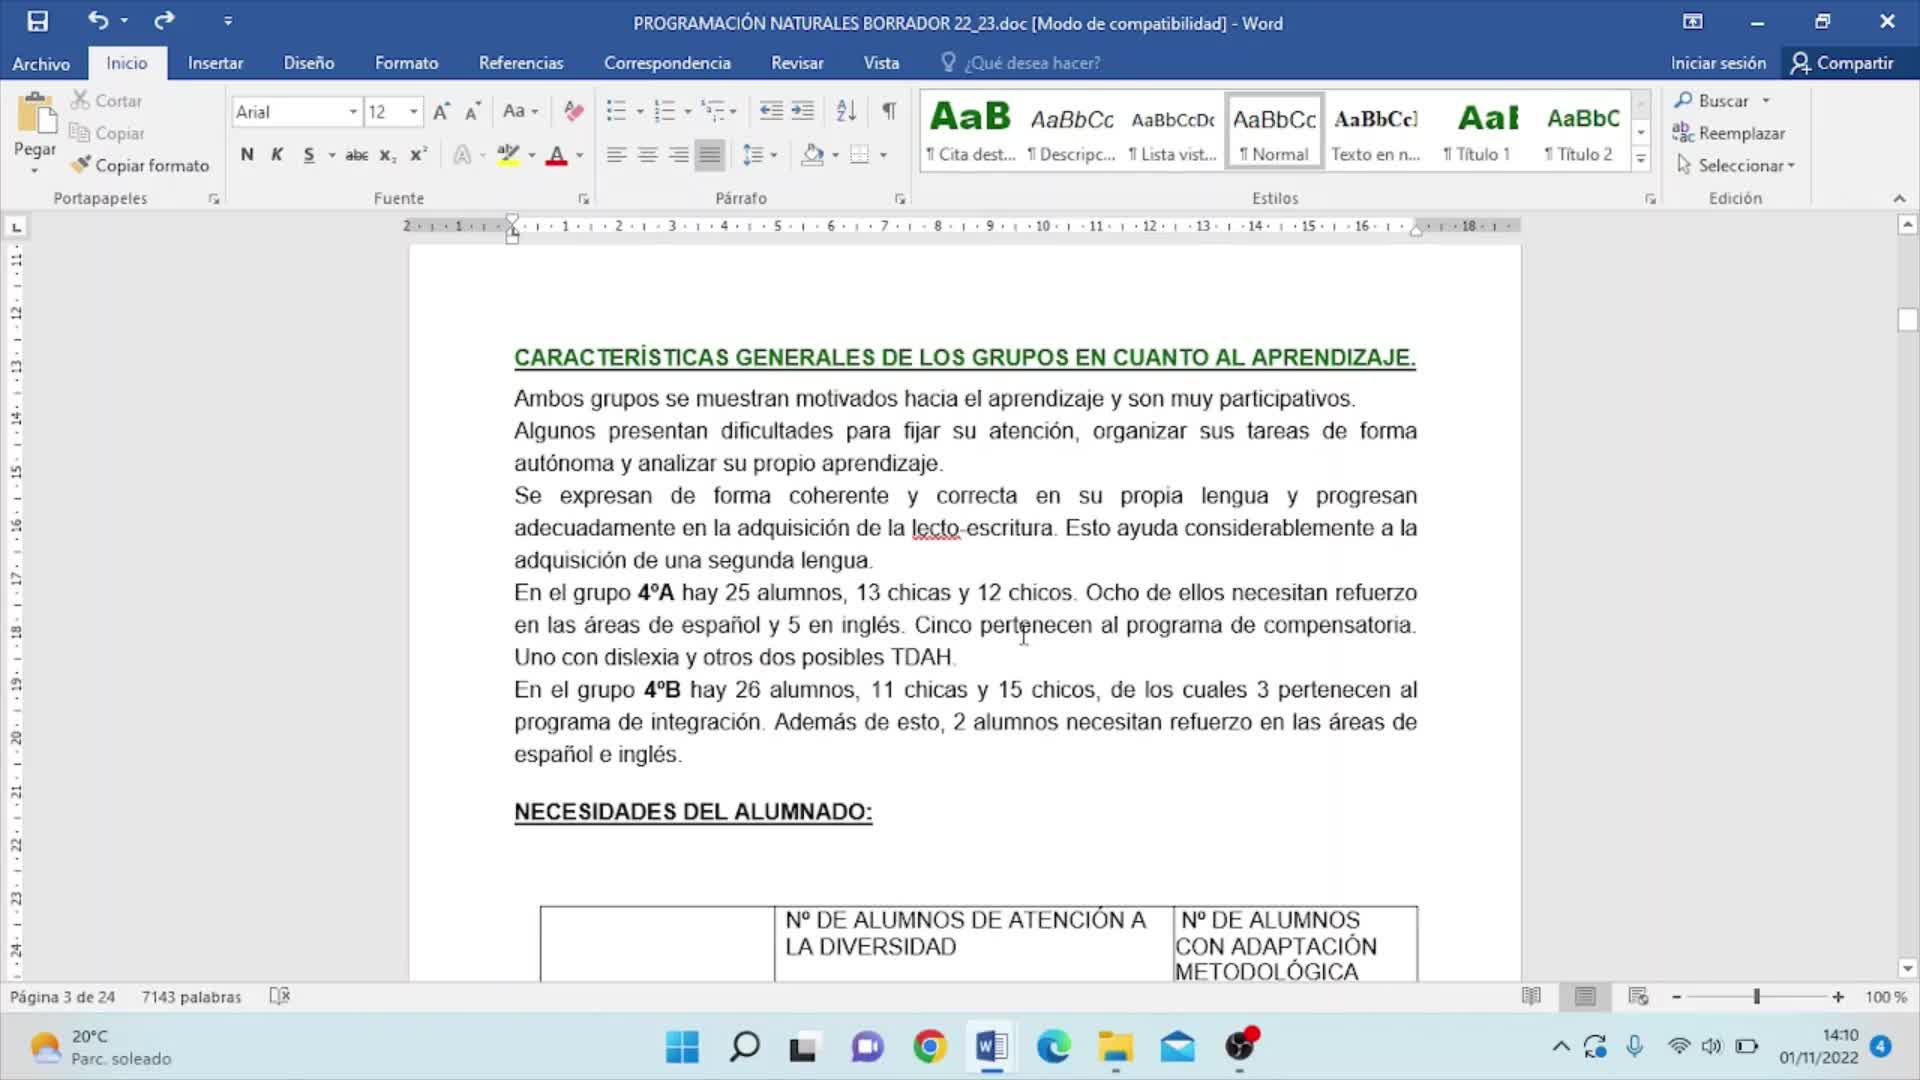Click the Increase indent icon

803,111
